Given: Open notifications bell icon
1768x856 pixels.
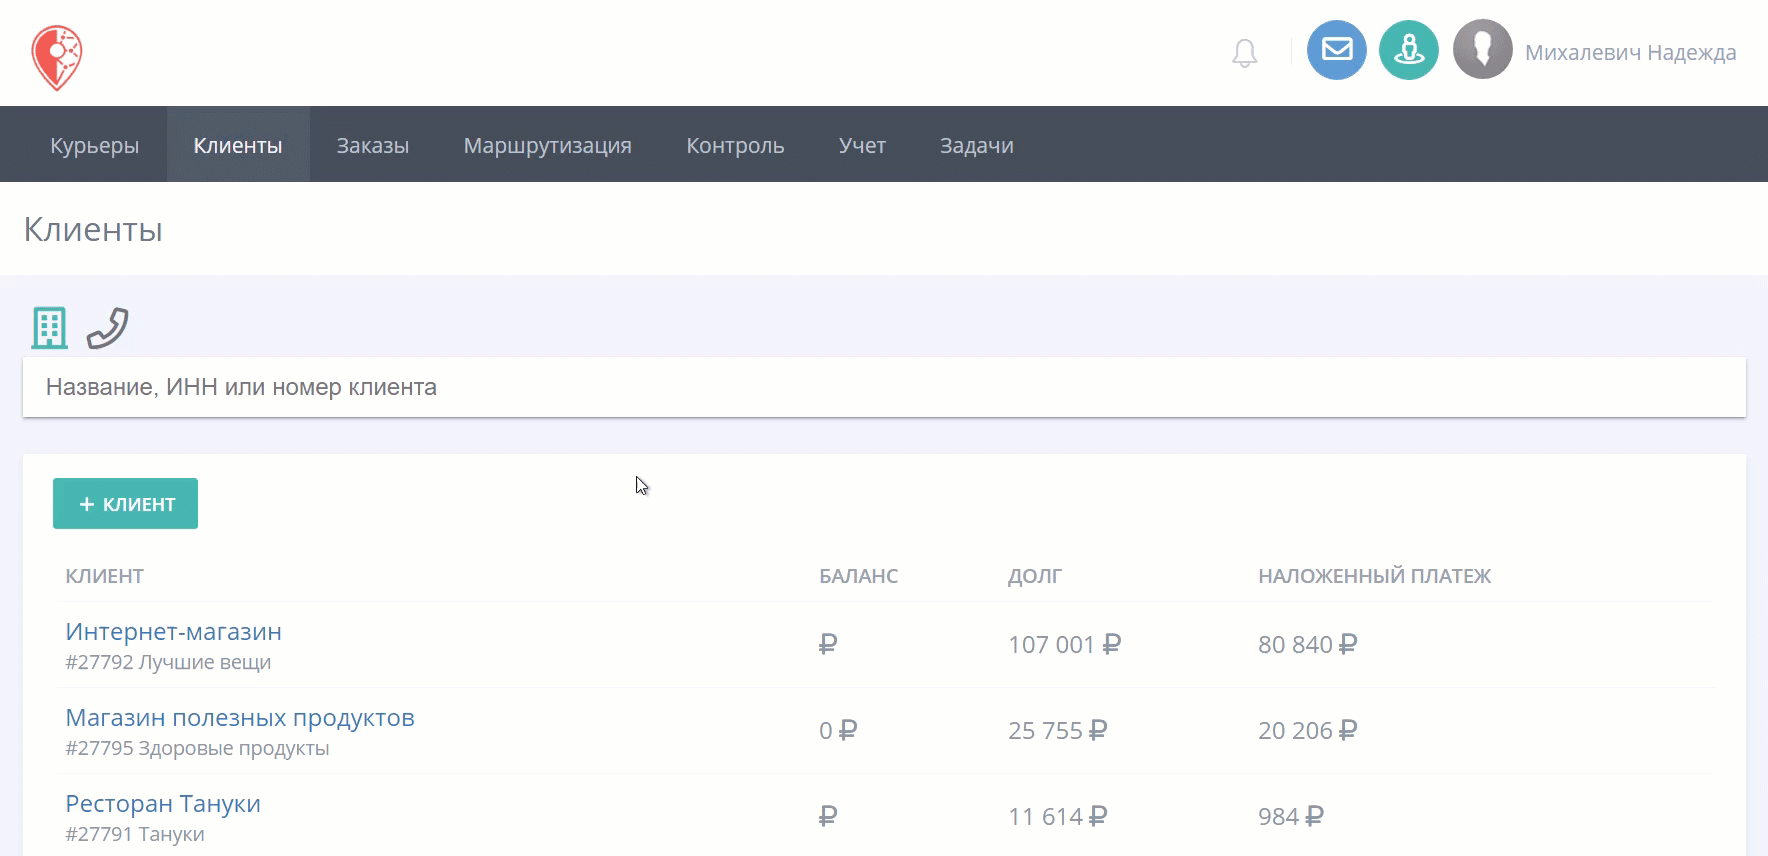Looking at the screenshot, I should 1244,53.
